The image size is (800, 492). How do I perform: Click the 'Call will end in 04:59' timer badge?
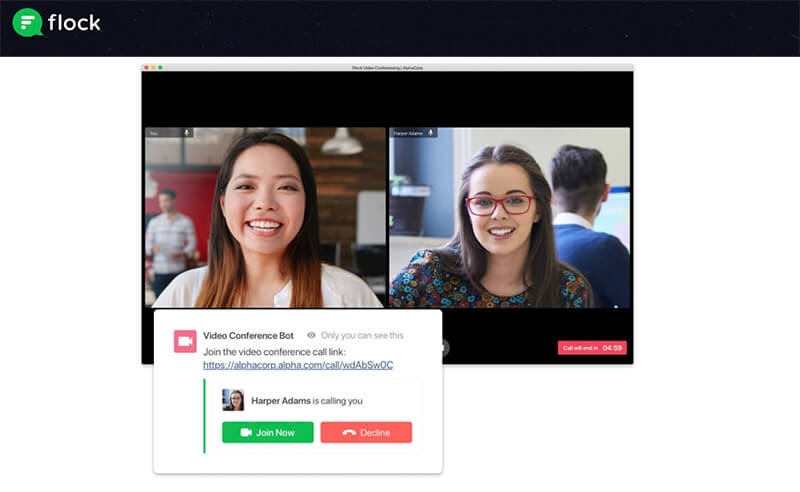click(x=592, y=348)
